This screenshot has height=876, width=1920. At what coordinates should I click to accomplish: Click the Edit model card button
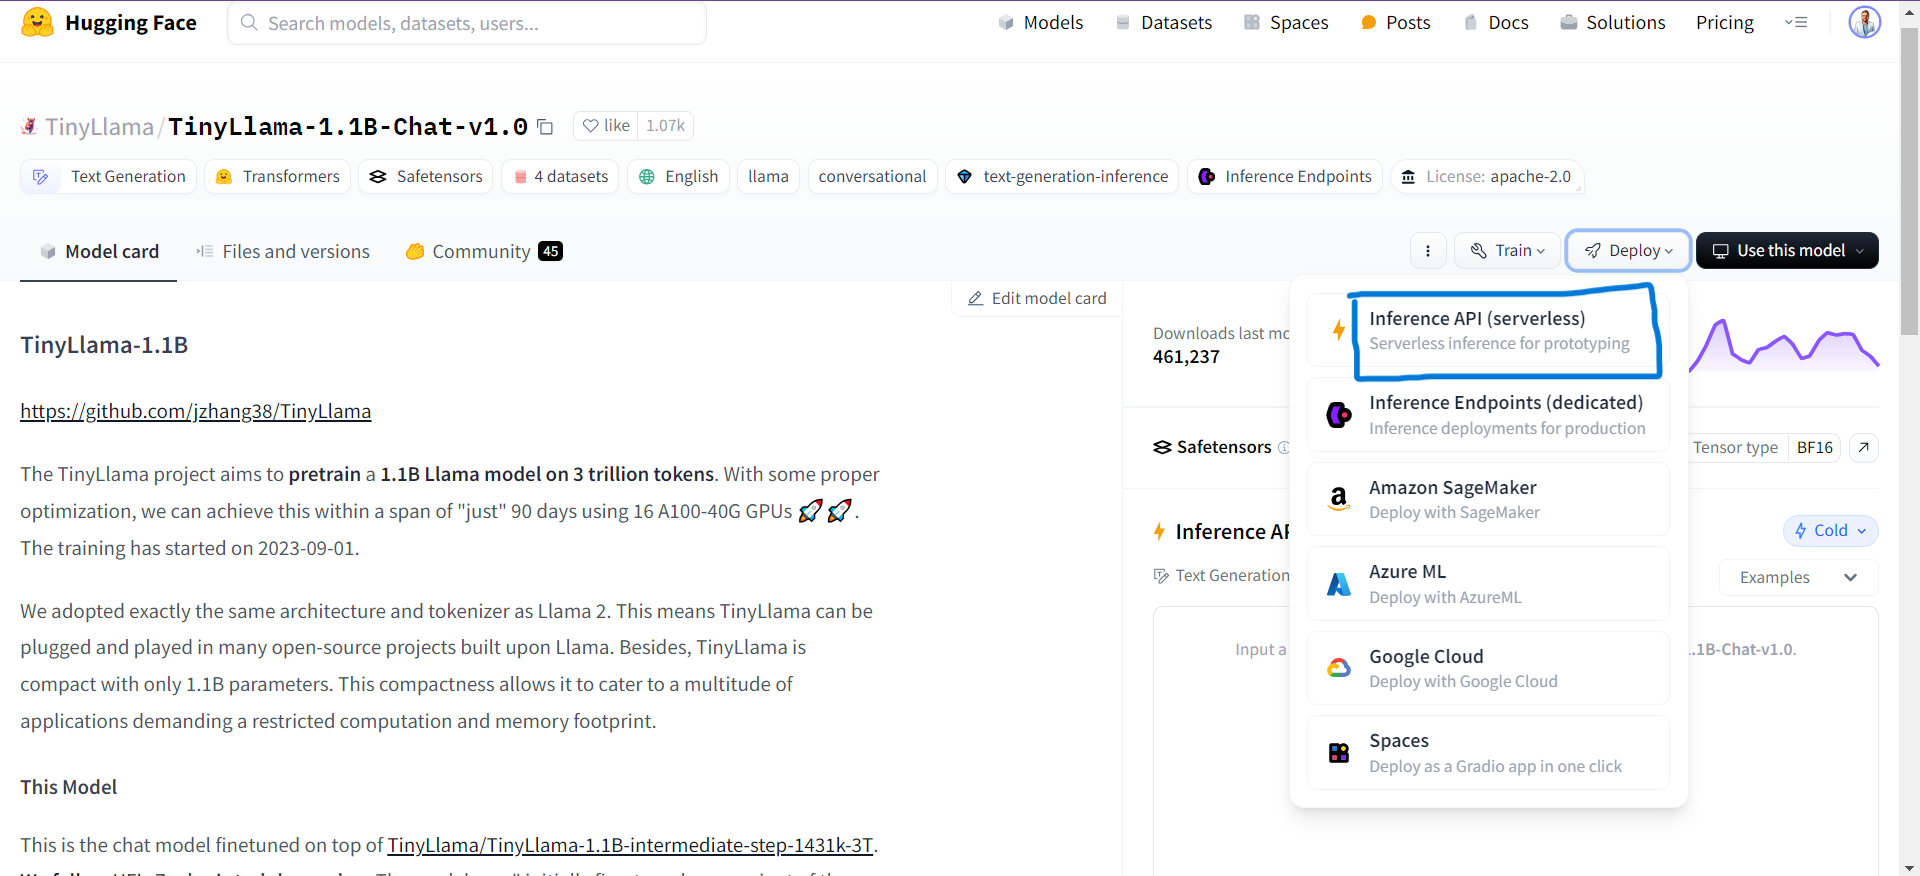[x=1037, y=298]
